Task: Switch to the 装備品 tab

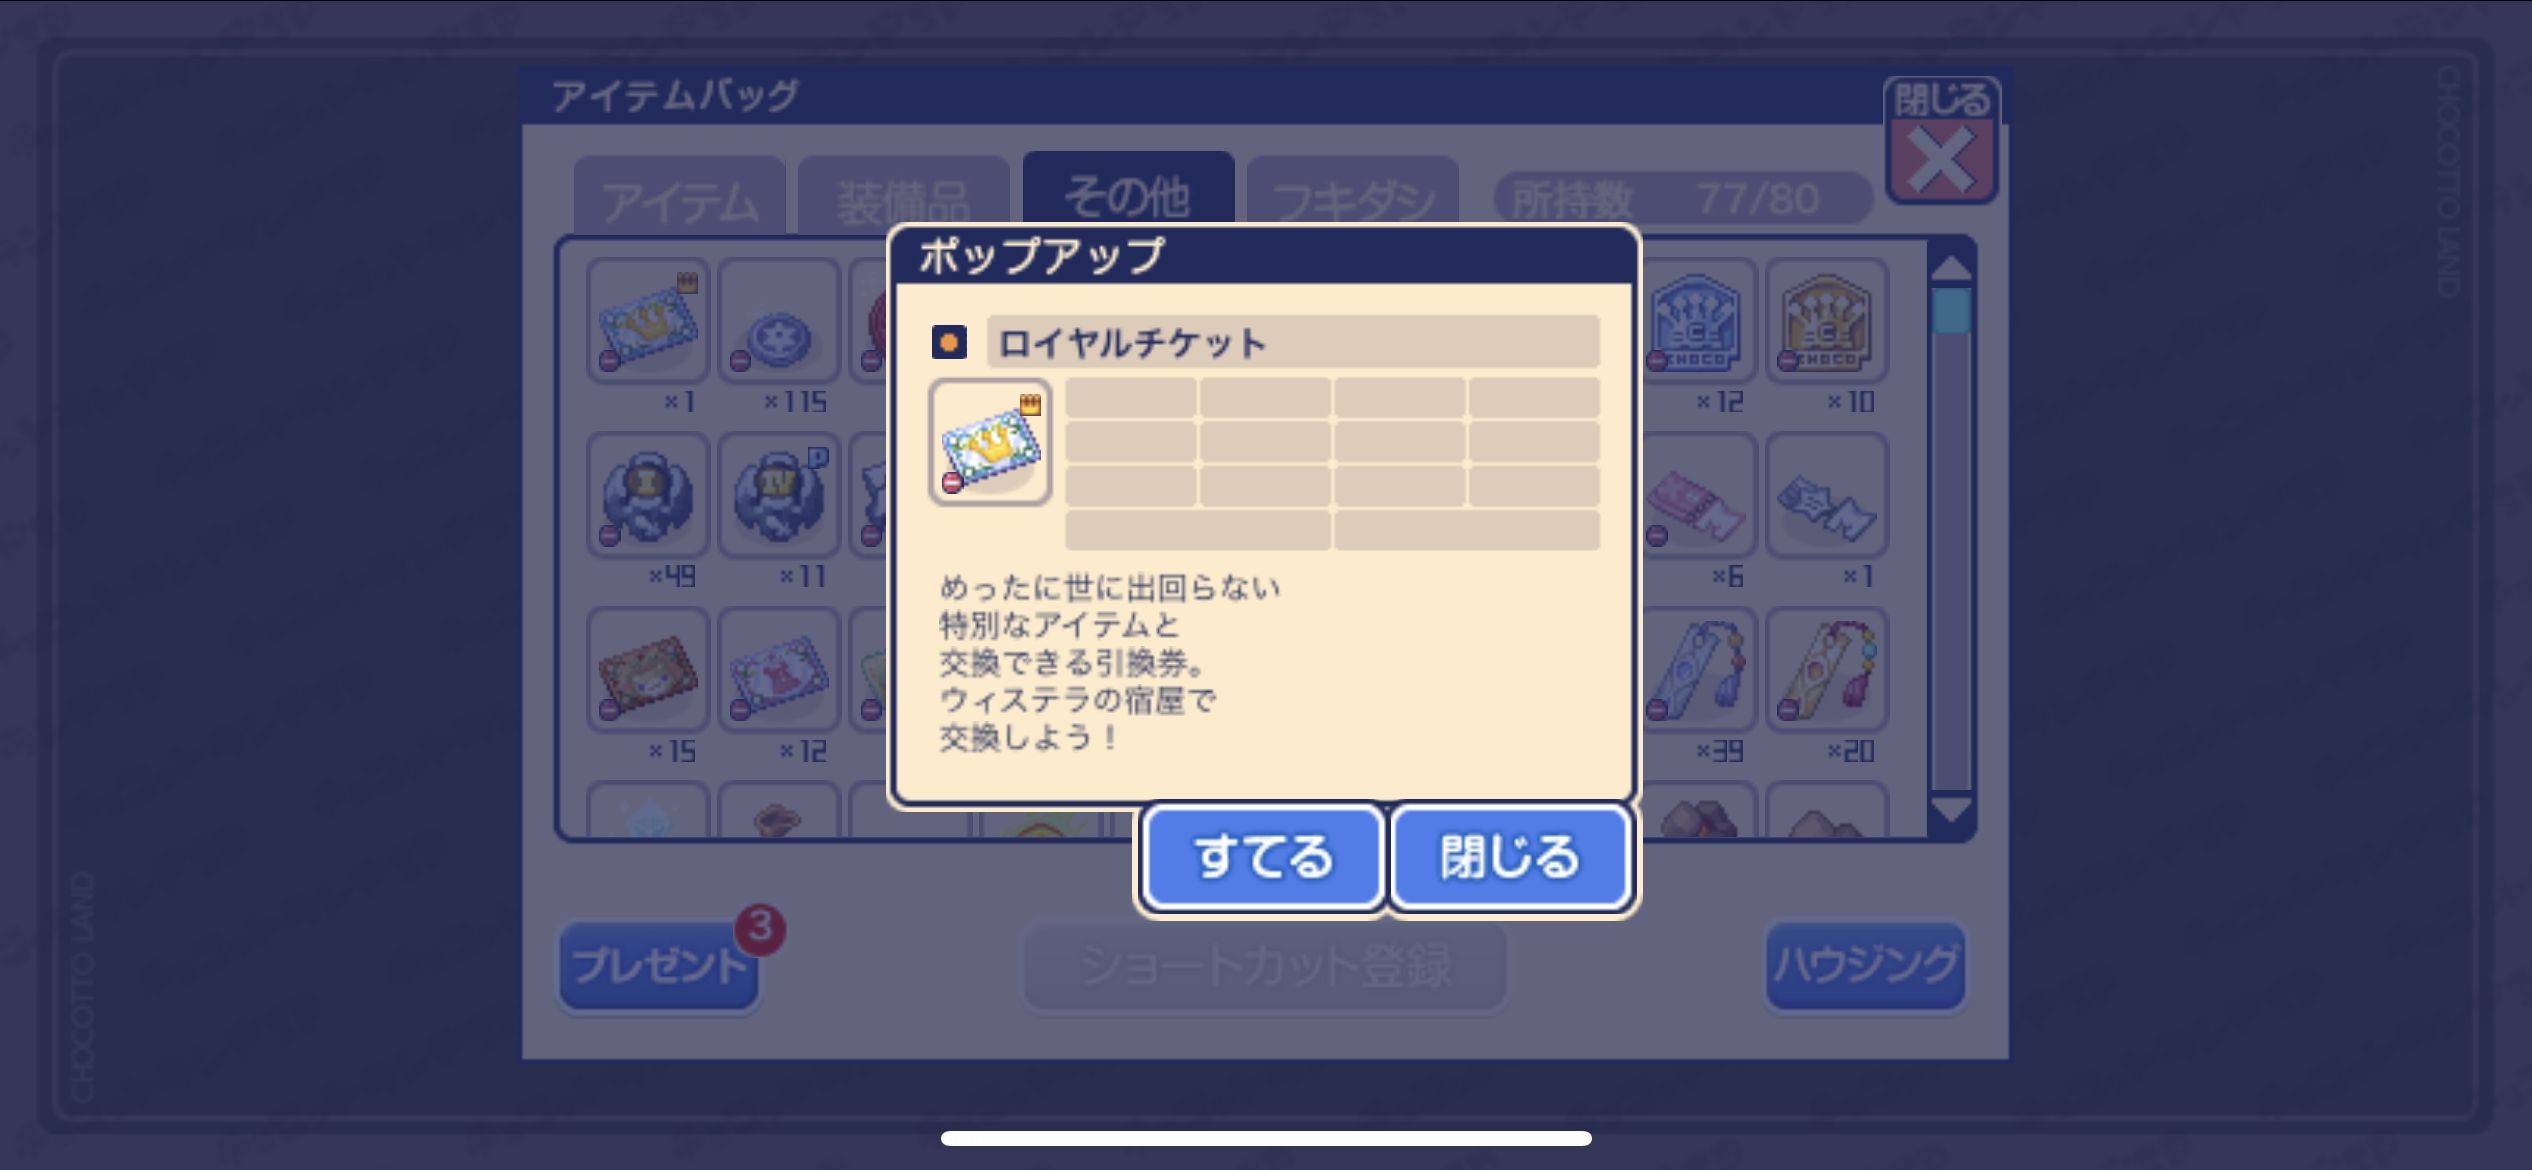Action: (x=903, y=197)
